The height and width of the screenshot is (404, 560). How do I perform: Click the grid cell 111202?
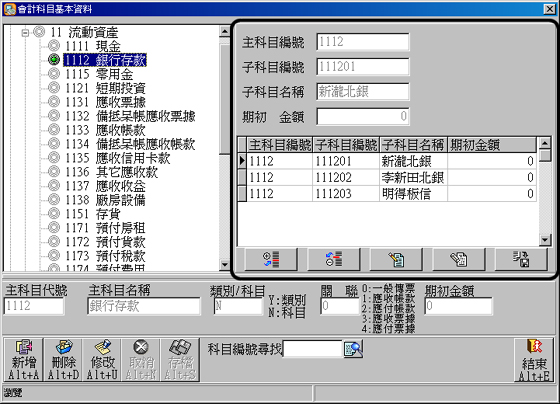click(x=346, y=178)
